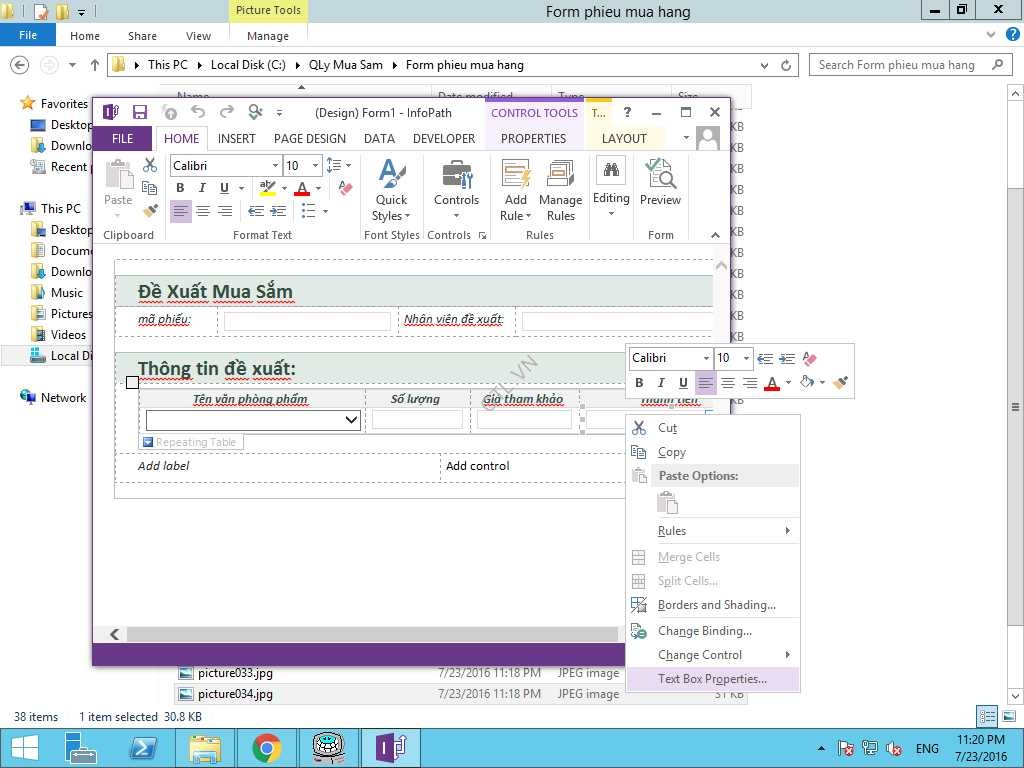This screenshot has width=1024, height=768.
Task: Switch to the PAGE DESIGN ribbon tab
Action: point(310,139)
